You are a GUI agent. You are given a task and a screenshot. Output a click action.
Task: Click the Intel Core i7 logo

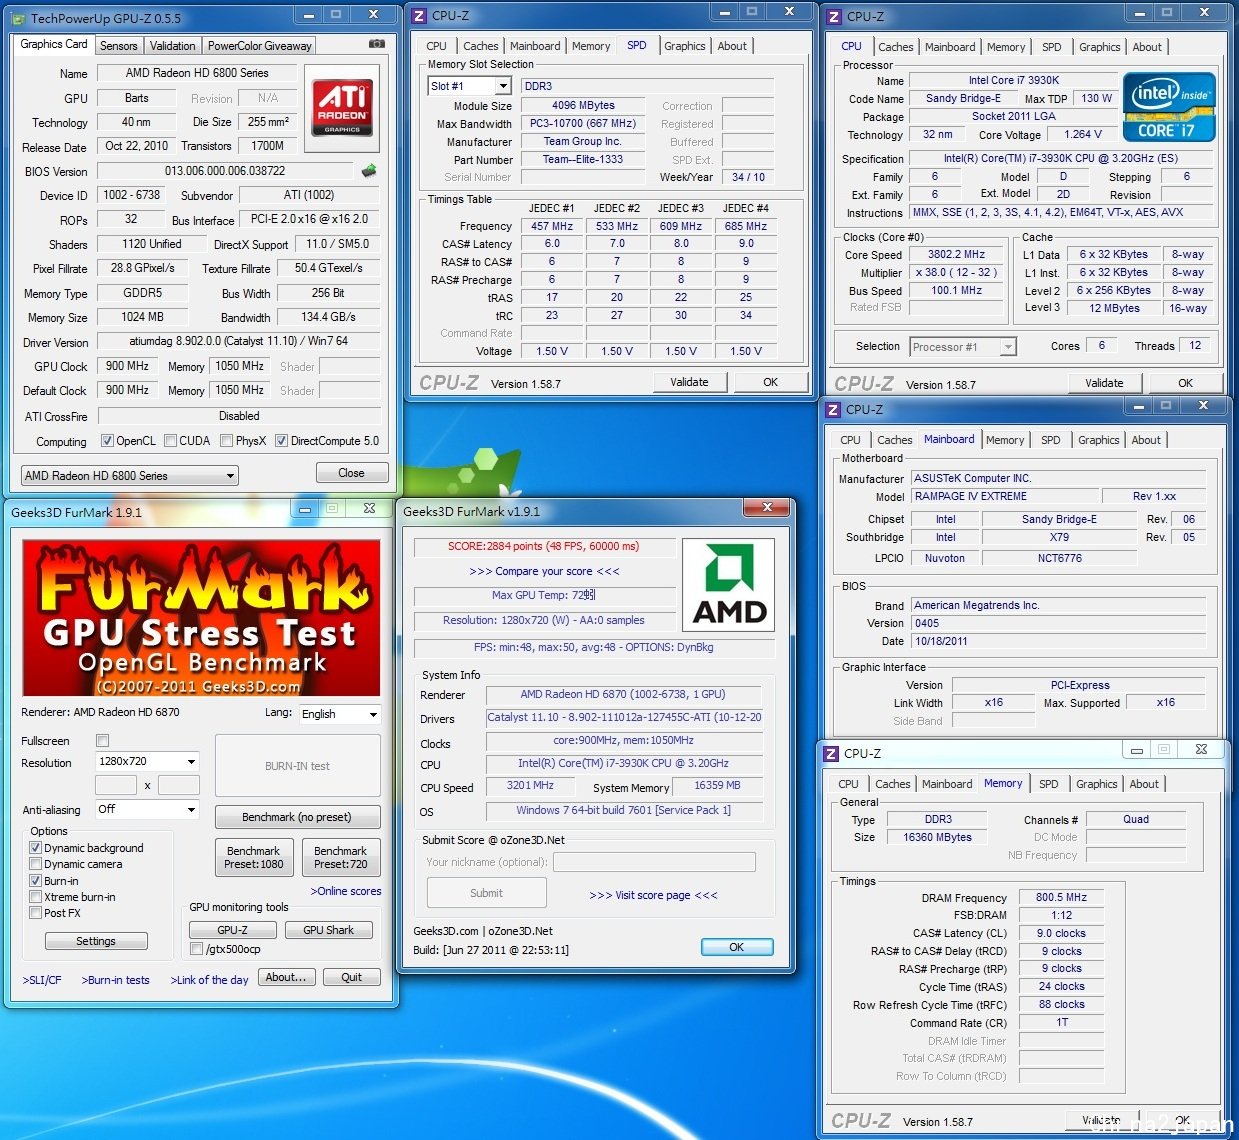tap(1169, 107)
